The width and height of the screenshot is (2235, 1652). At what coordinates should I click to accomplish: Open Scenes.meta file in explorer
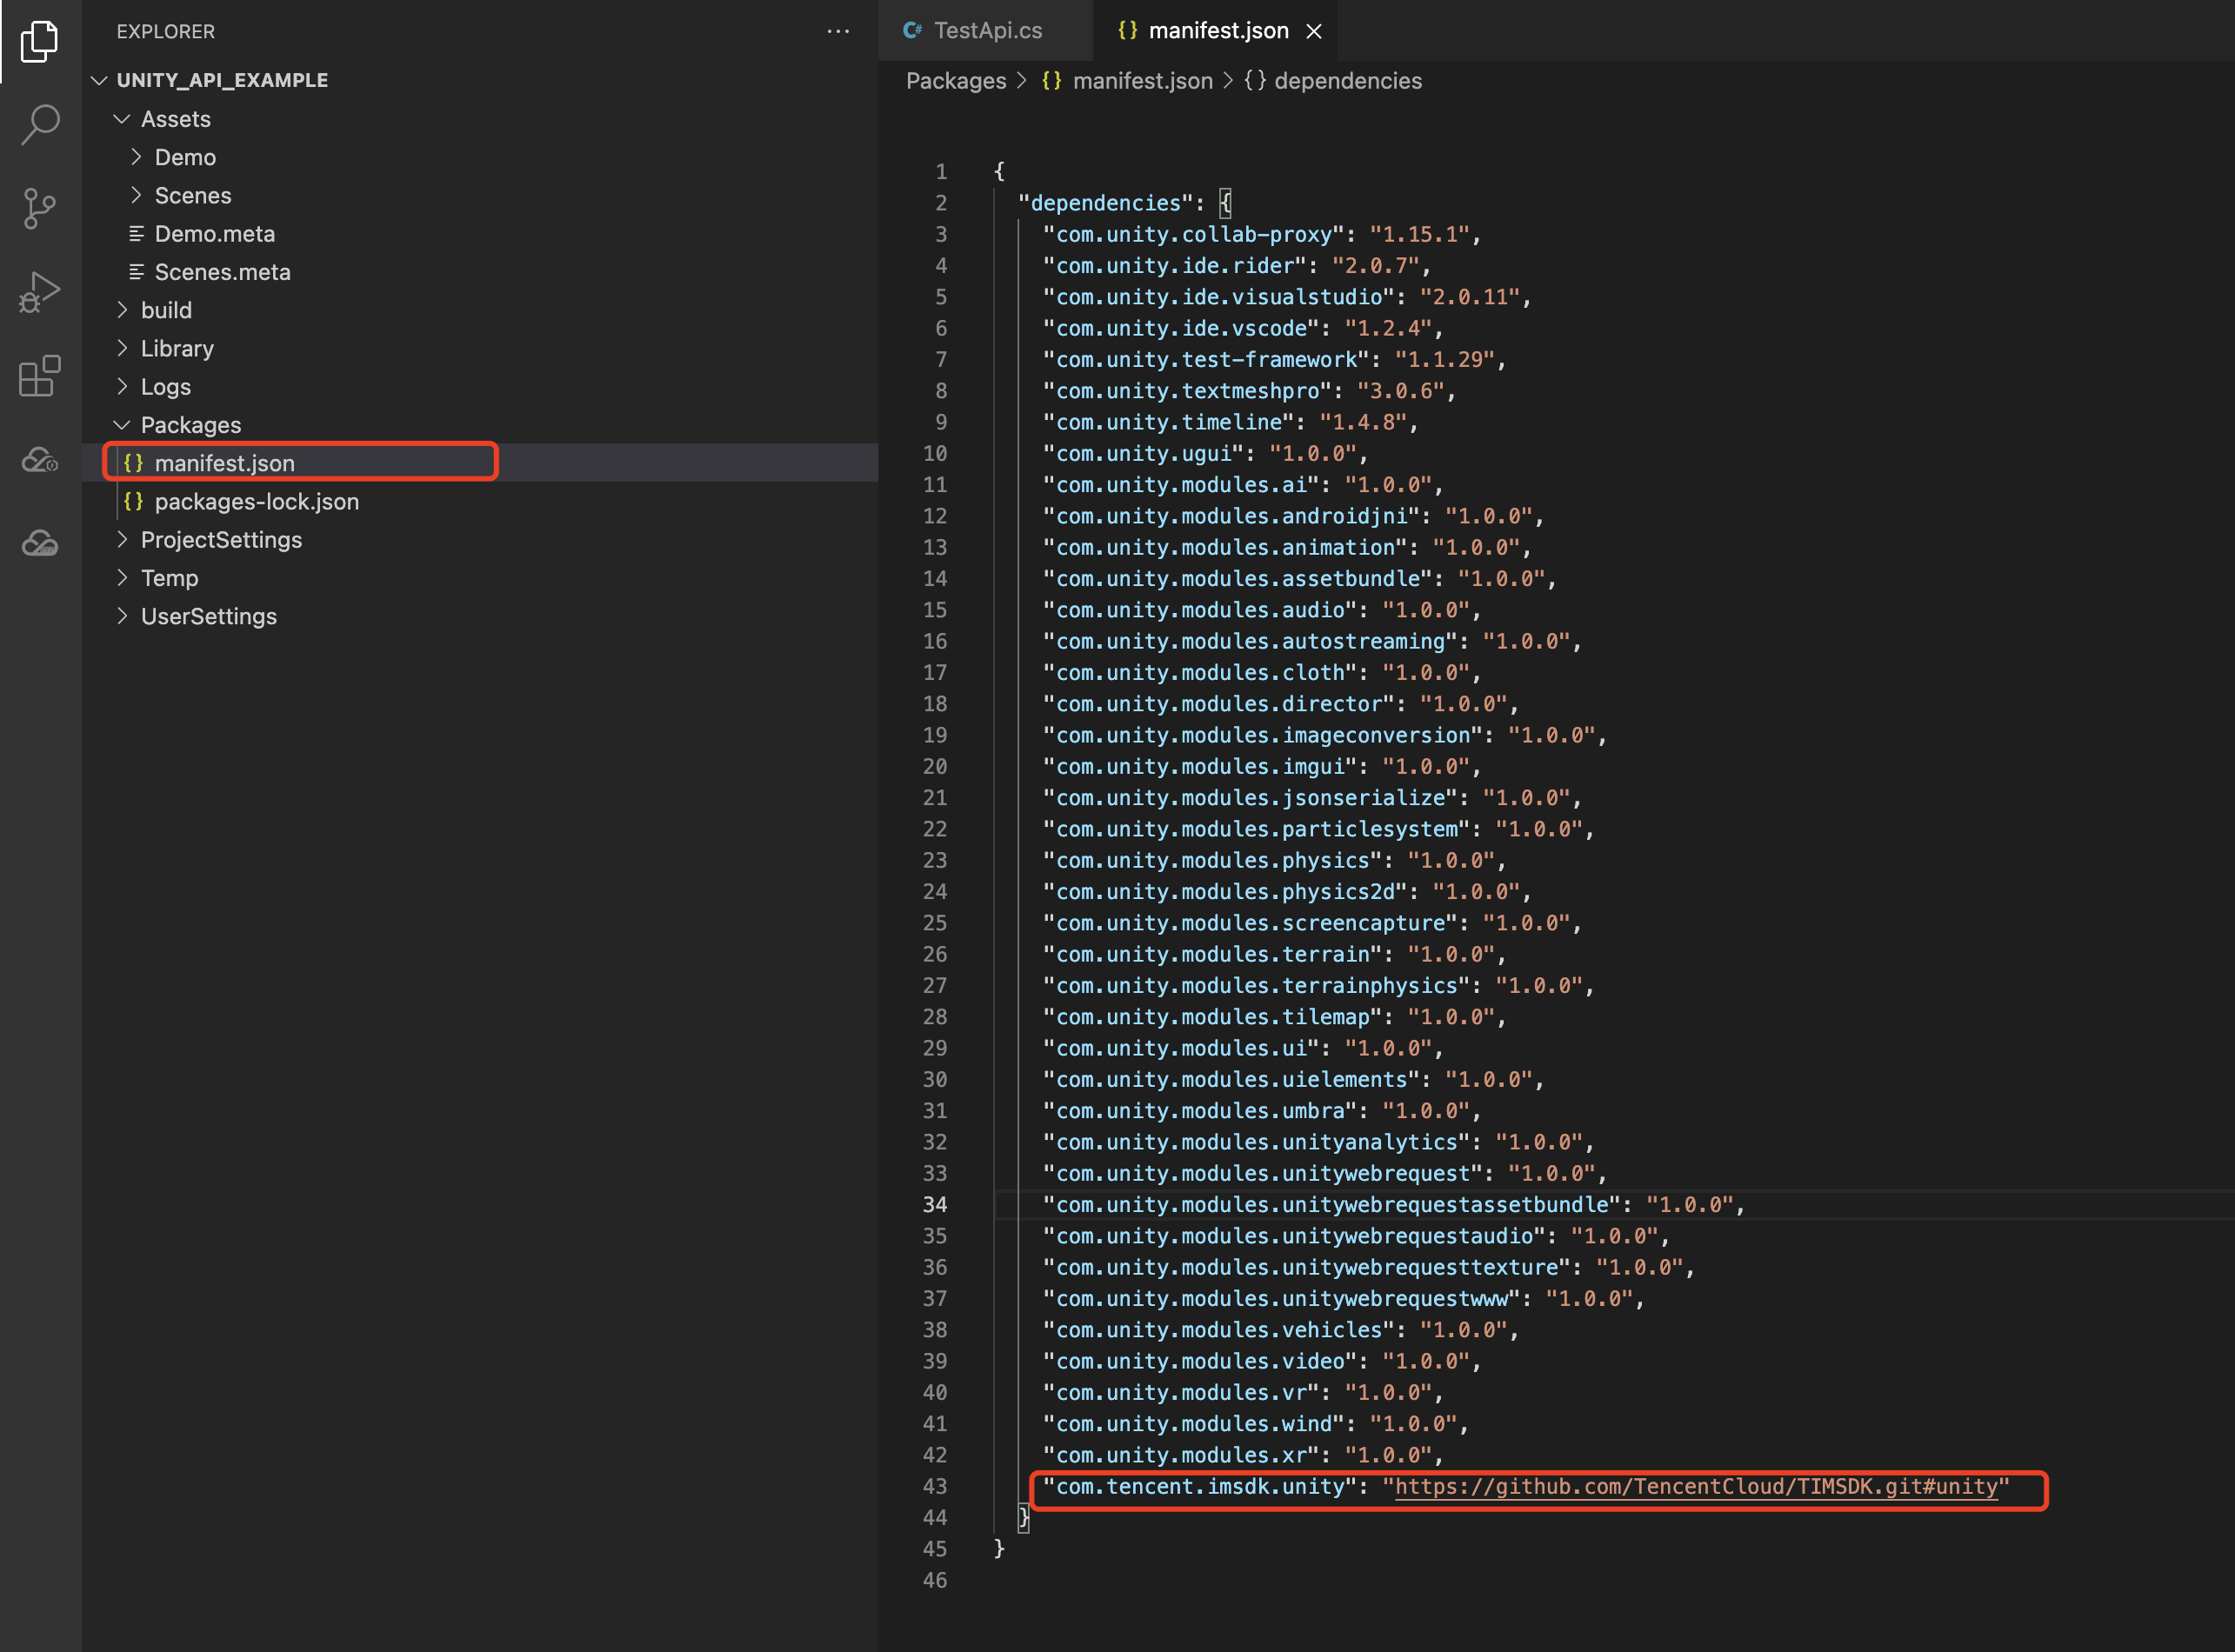(x=222, y=272)
